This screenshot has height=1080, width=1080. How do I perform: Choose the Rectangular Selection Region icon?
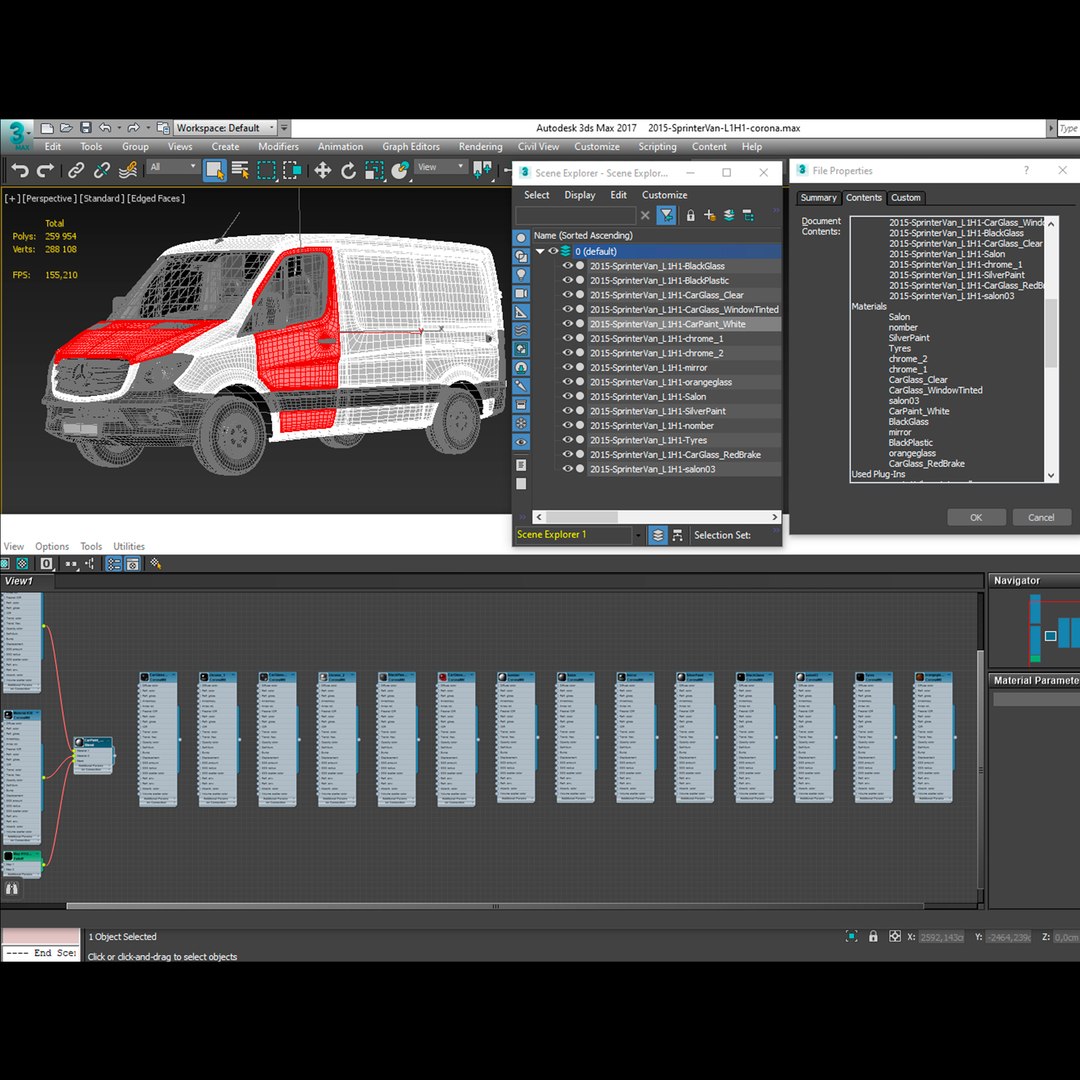click(267, 170)
